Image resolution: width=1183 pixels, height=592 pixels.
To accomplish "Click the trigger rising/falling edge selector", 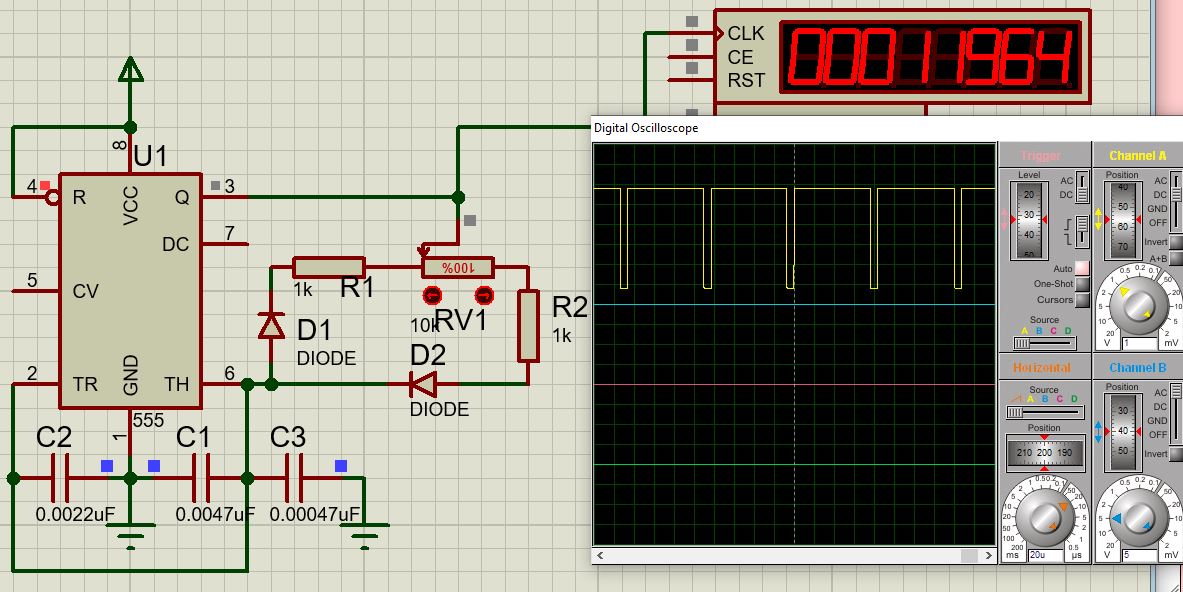I will pos(1082,233).
